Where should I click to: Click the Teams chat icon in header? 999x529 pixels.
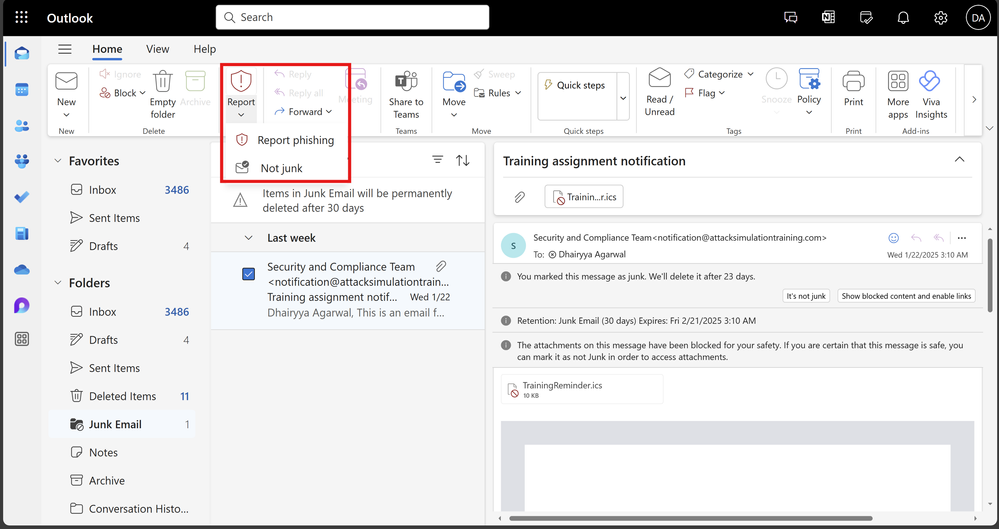pos(791,18)
